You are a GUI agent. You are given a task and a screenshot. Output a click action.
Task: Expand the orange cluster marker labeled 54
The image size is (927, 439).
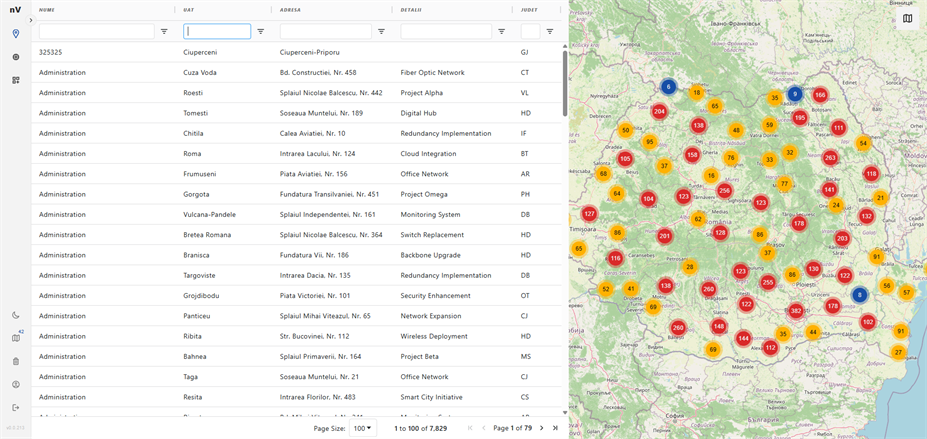pos(864,143)
